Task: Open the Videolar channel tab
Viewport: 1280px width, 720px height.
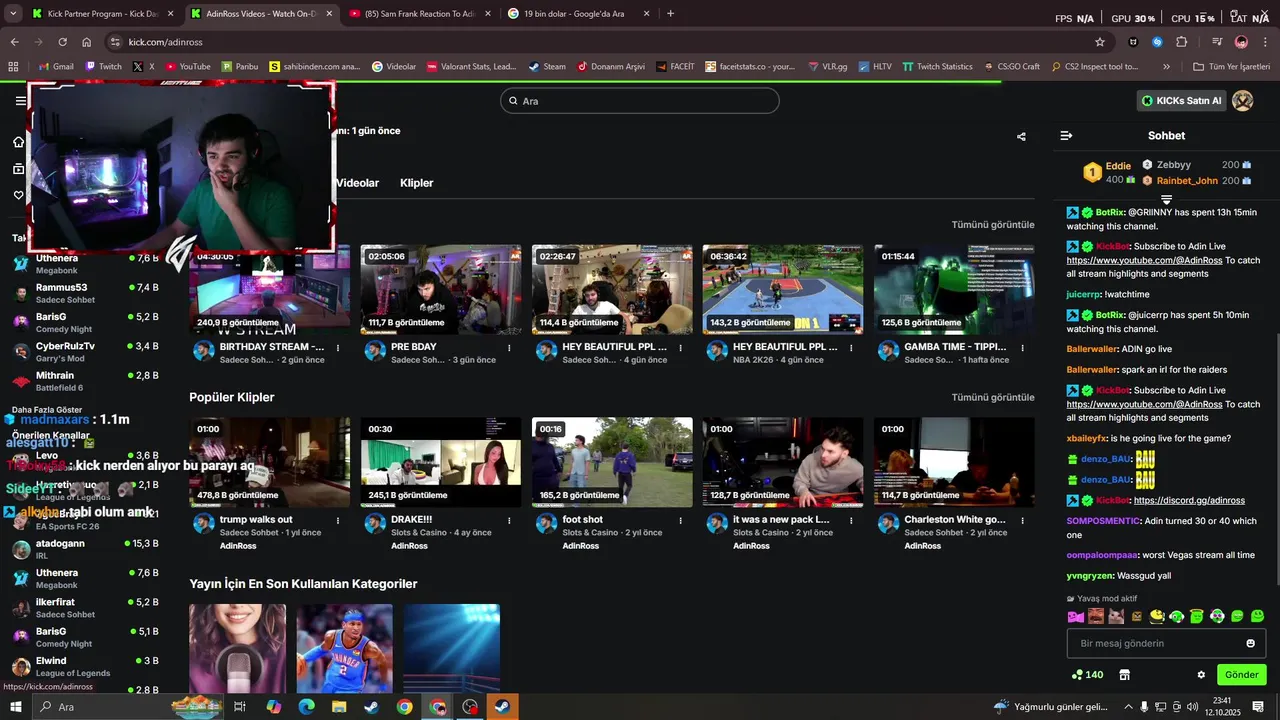Action: click(357, 183)
